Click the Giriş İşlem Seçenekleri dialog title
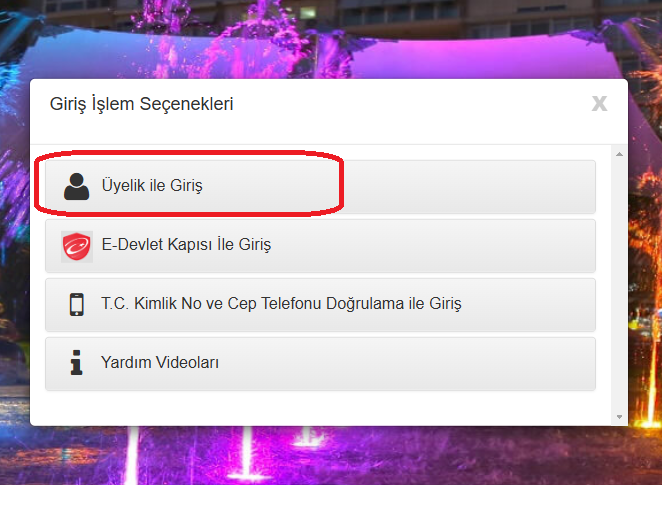 click(x=141, y=104)
